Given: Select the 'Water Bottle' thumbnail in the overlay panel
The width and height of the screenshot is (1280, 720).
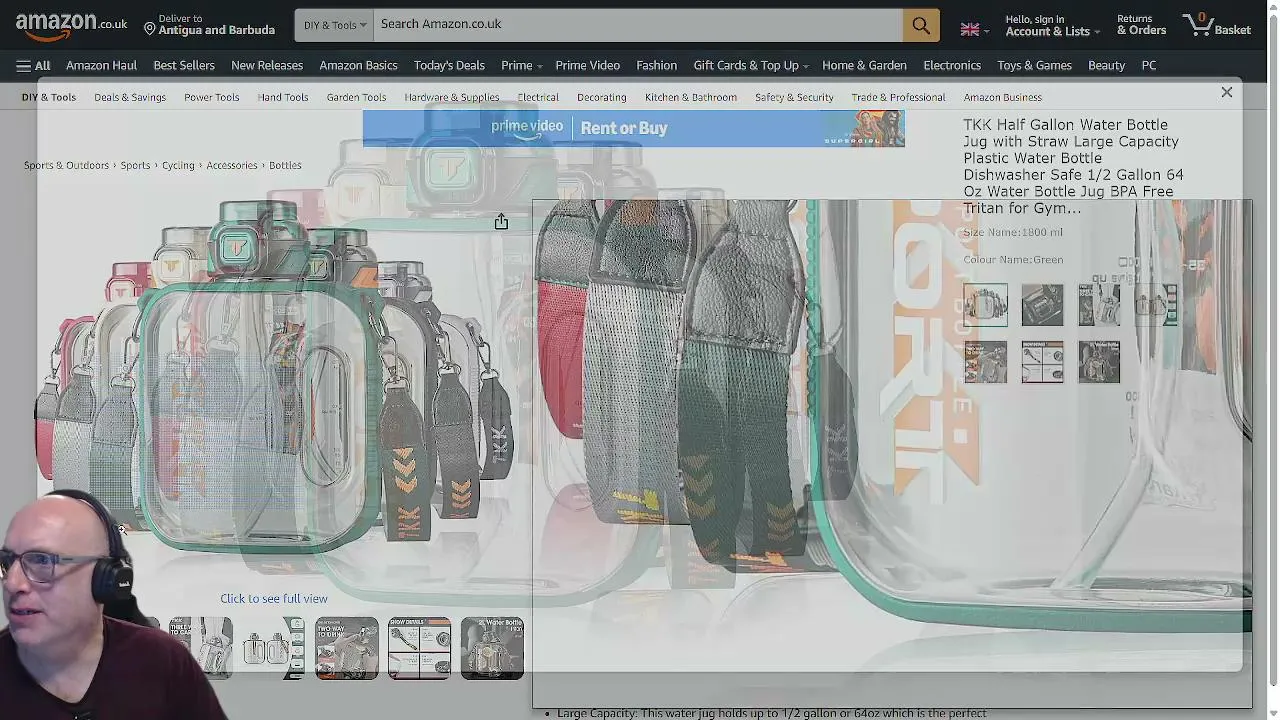Looking at the screenshot, I should click(x=1099, y=362).
